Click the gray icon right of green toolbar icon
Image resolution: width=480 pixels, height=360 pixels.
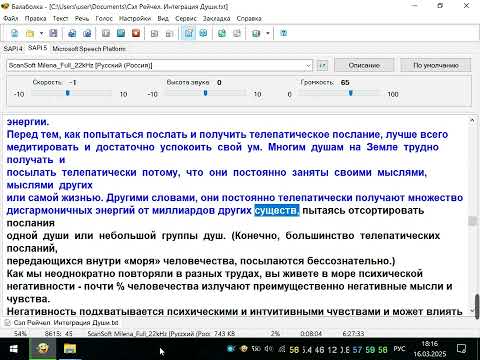tap(237, 33)
